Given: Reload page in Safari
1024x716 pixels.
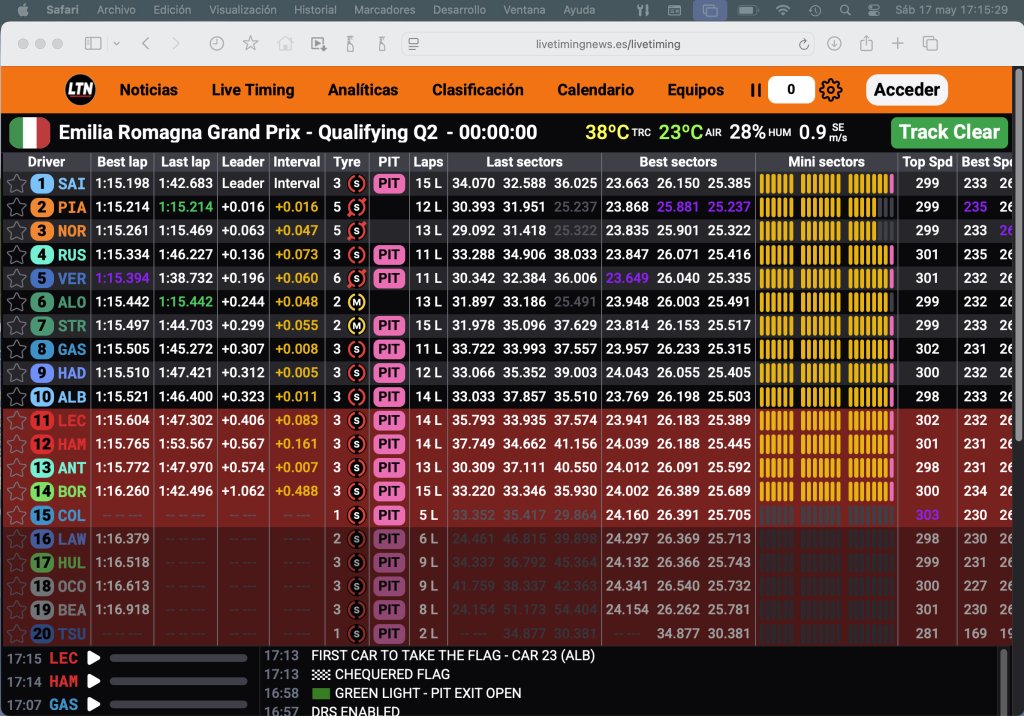Looking at the screenshot, I should click(804, 44).
